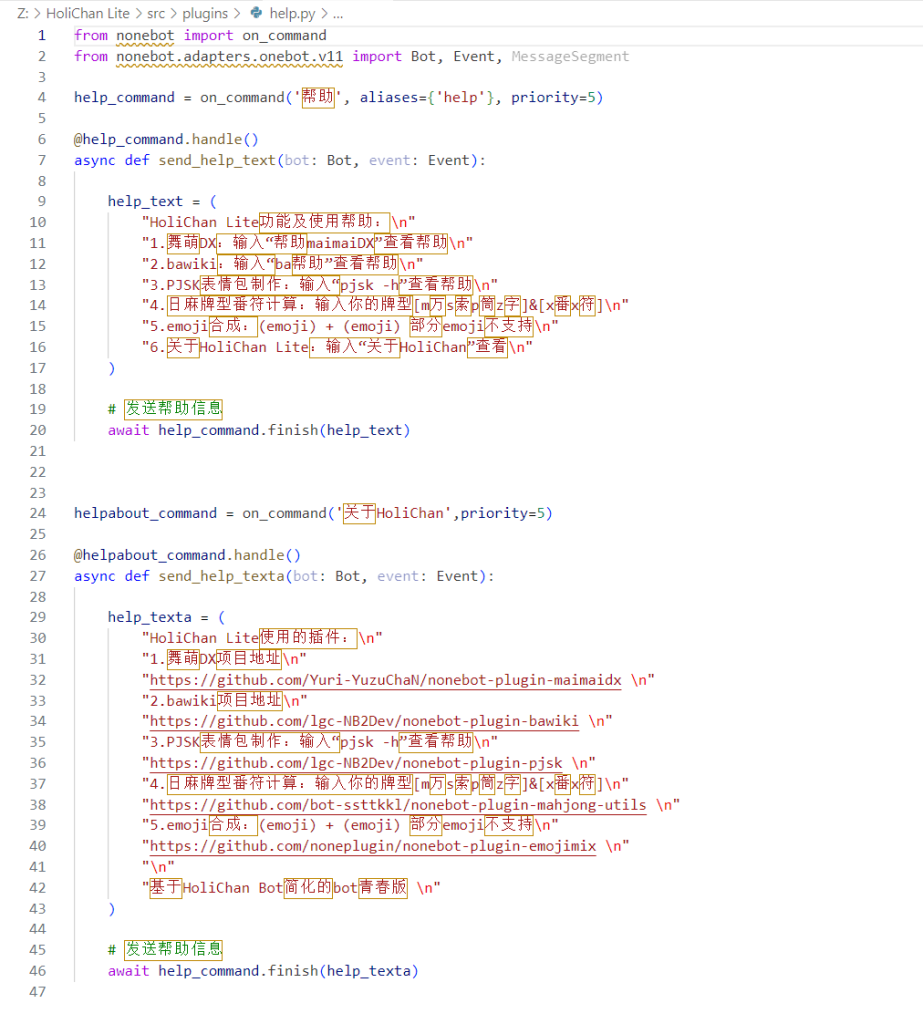Click 'nonebot.adapters.onebot.v11' module name
This screenshot has height=1024, width=923.
pos(229,56)
